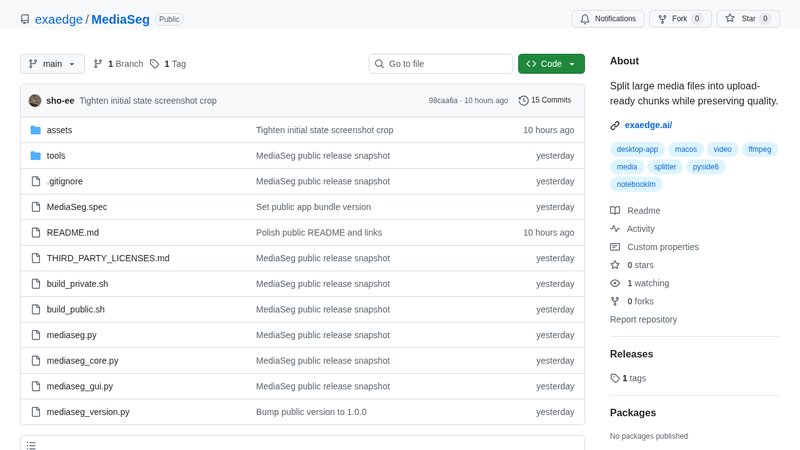
Task: Select the pyside6 topic tag
Action: [x=705, y=166]
